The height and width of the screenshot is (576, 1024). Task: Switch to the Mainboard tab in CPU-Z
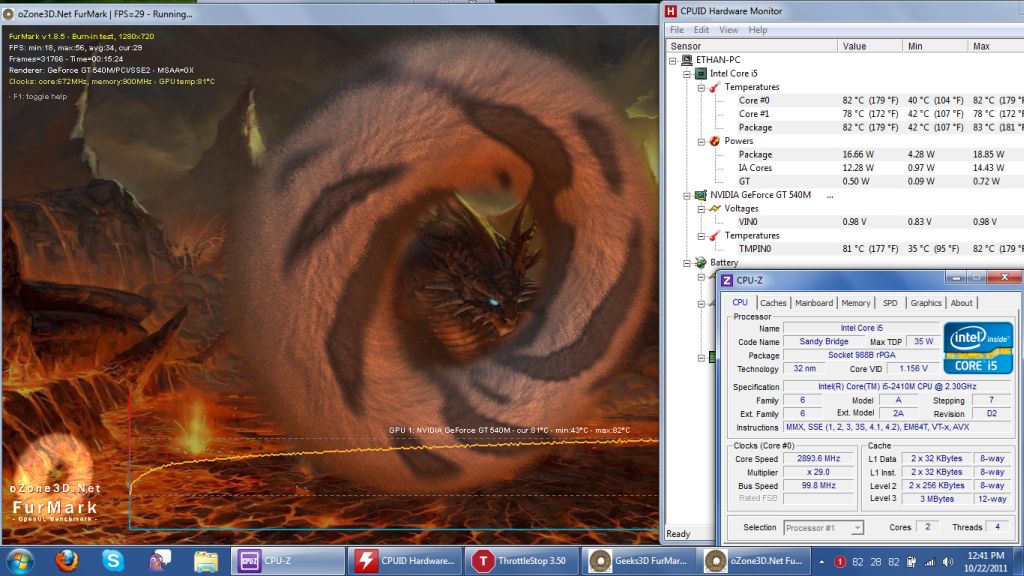(814, 303)
